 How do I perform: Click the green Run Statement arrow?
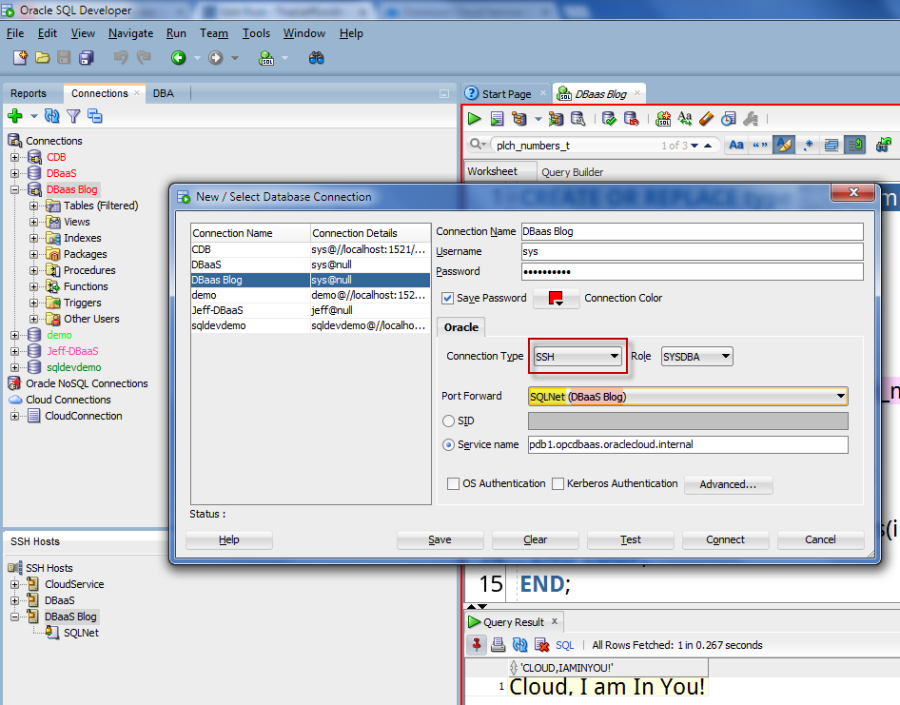pyautogui.click(x=475, y=119)
